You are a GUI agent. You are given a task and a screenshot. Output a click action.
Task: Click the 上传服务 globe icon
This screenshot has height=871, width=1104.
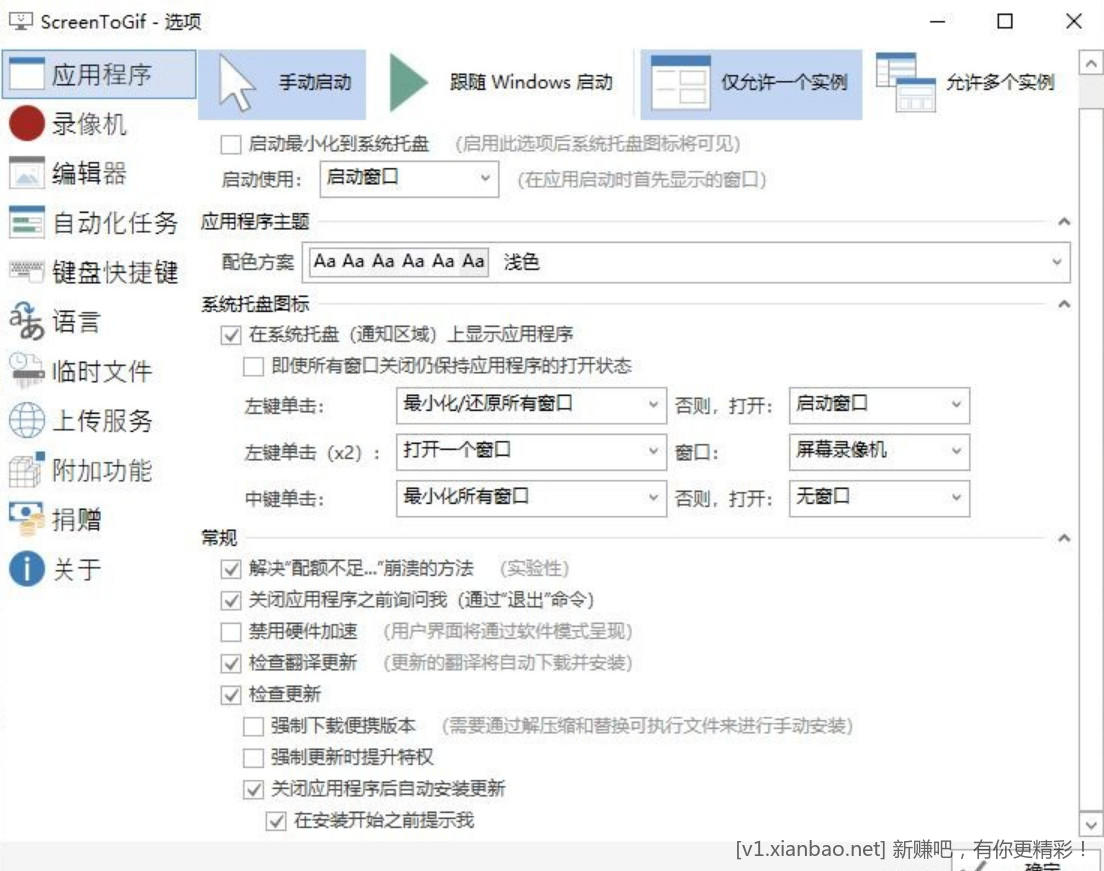pos(27,420)
